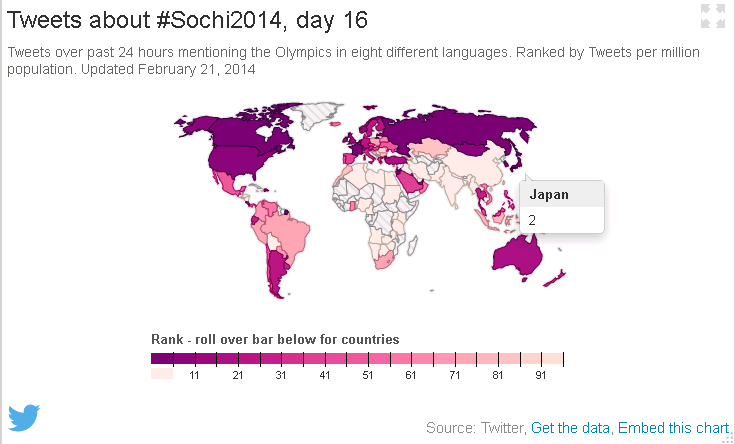The width and height of the screenshot is (735, 444).
Task: Click New Zealand on the map
Action: pos(556,276)
